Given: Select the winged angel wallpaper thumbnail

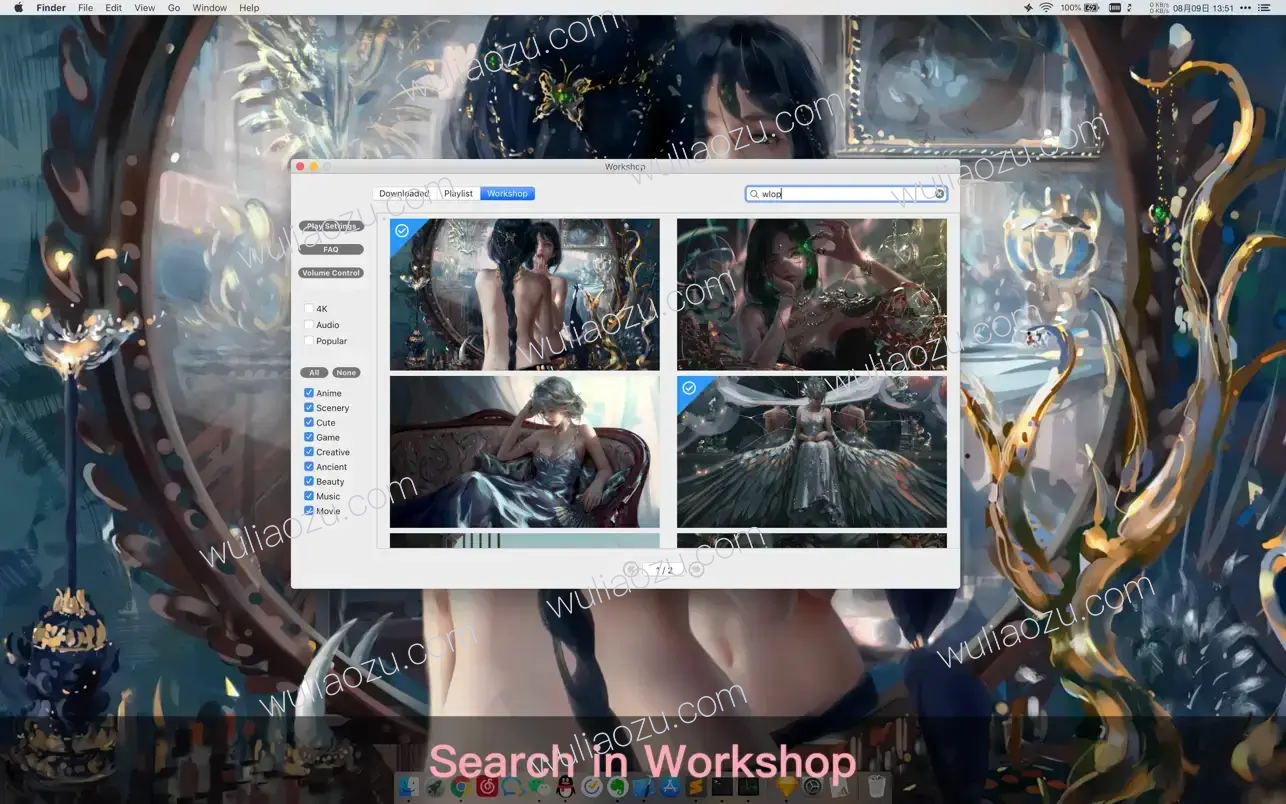Looking at the screenshot, I should coord(812,452).
